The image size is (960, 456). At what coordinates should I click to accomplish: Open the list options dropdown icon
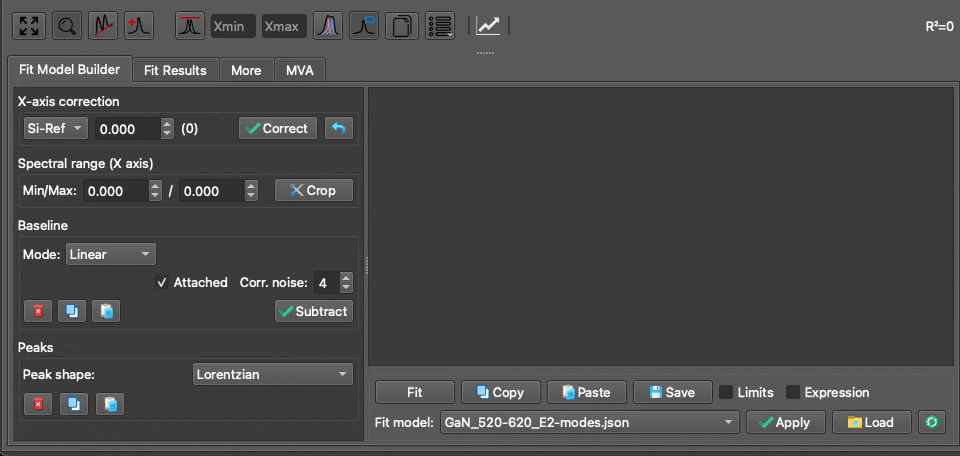[x=440, y=26]
